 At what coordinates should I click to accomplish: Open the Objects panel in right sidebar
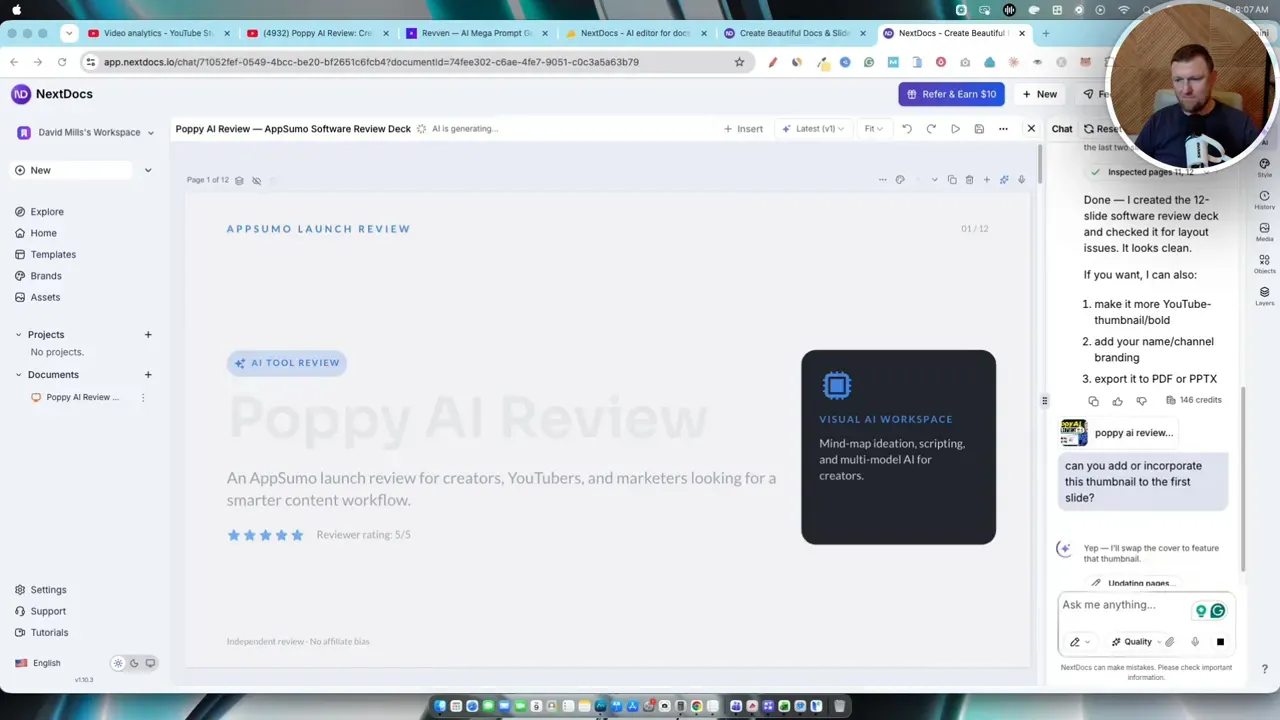point(1264,264)
